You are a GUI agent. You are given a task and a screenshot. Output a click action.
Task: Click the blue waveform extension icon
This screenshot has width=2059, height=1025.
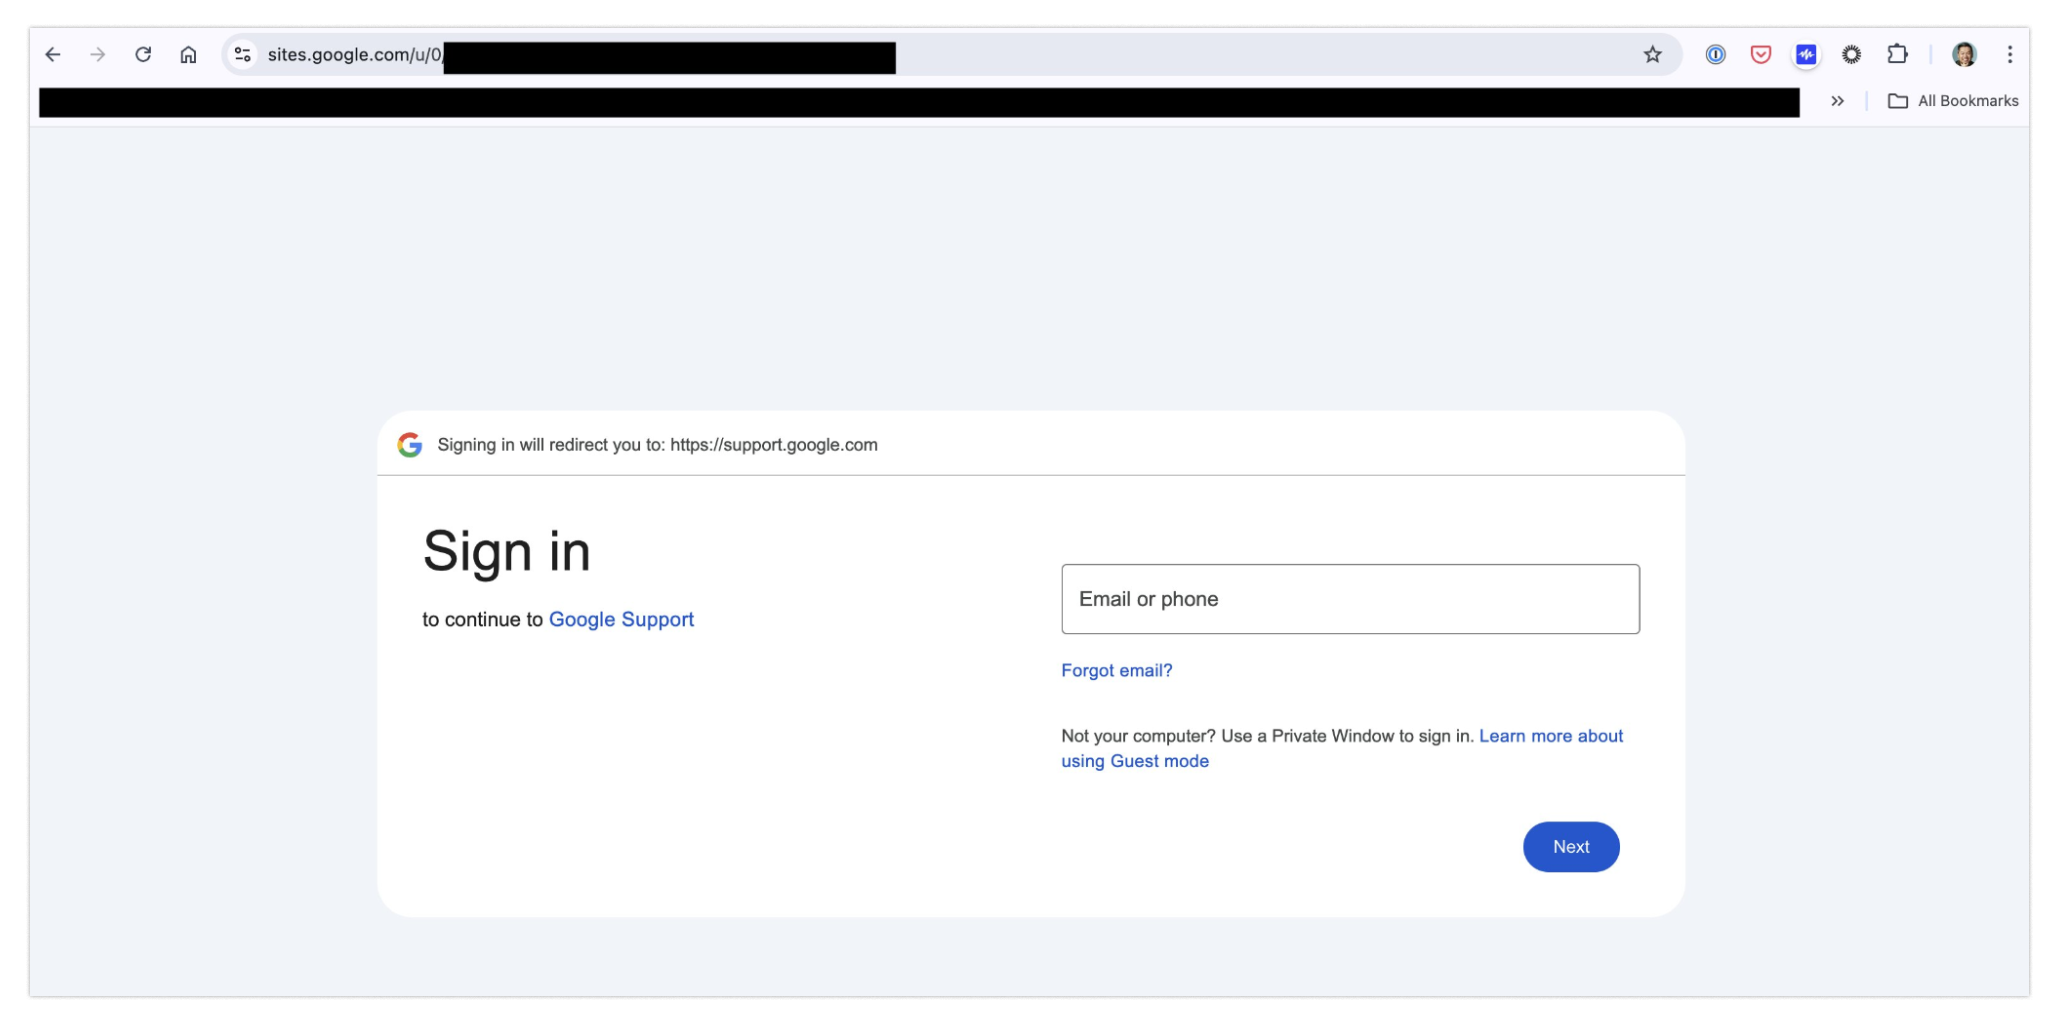point(1806,55)
